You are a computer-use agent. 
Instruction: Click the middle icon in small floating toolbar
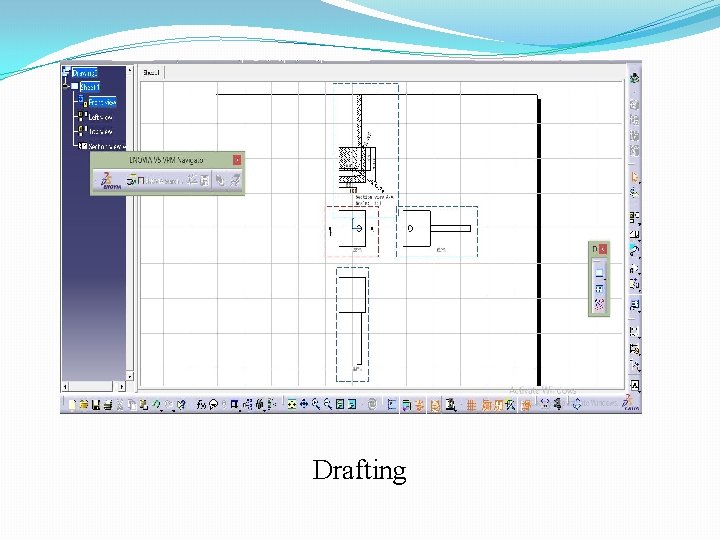[x=599, y=288]
